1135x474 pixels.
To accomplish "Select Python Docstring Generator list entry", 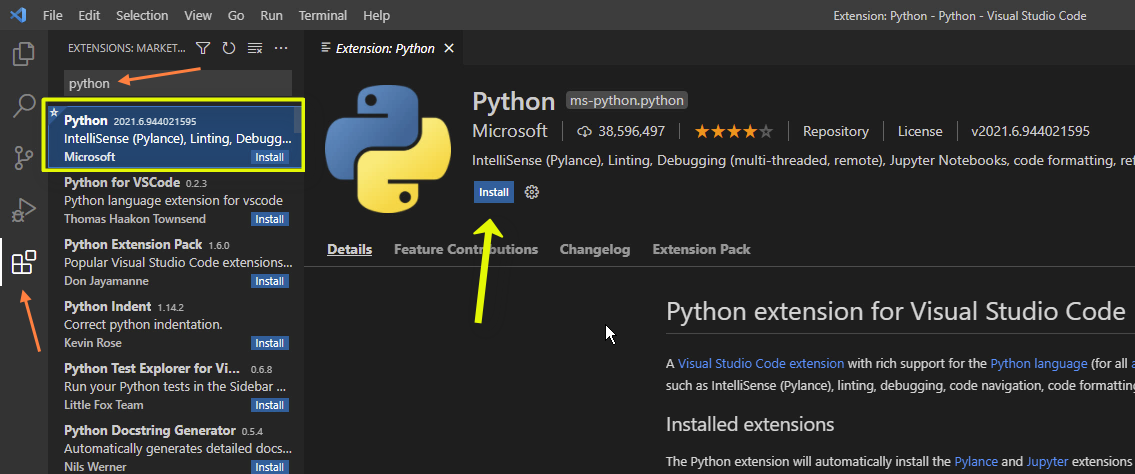I will point(177,448).
